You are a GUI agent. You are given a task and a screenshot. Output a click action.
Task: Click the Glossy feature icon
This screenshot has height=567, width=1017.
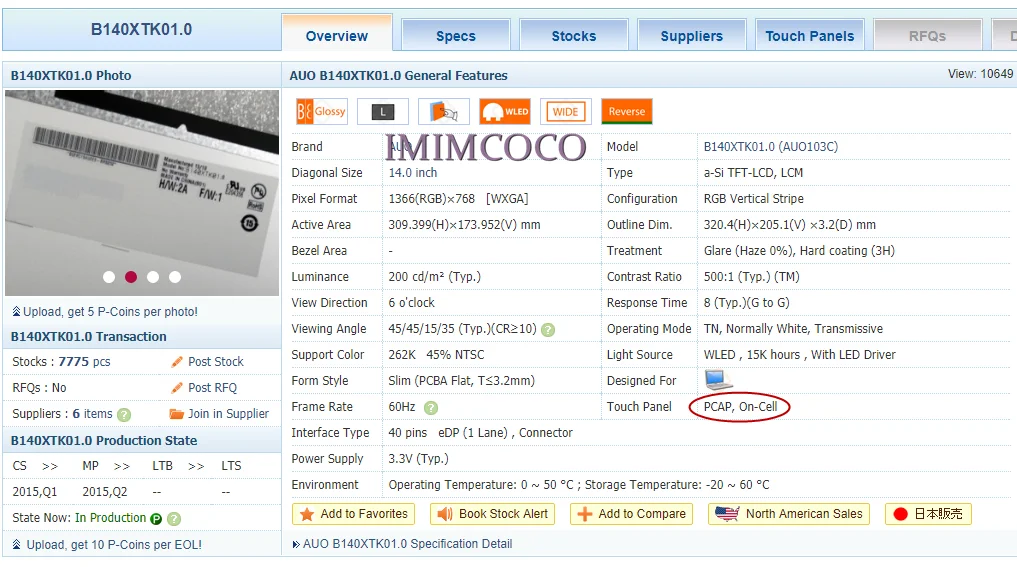322,112
